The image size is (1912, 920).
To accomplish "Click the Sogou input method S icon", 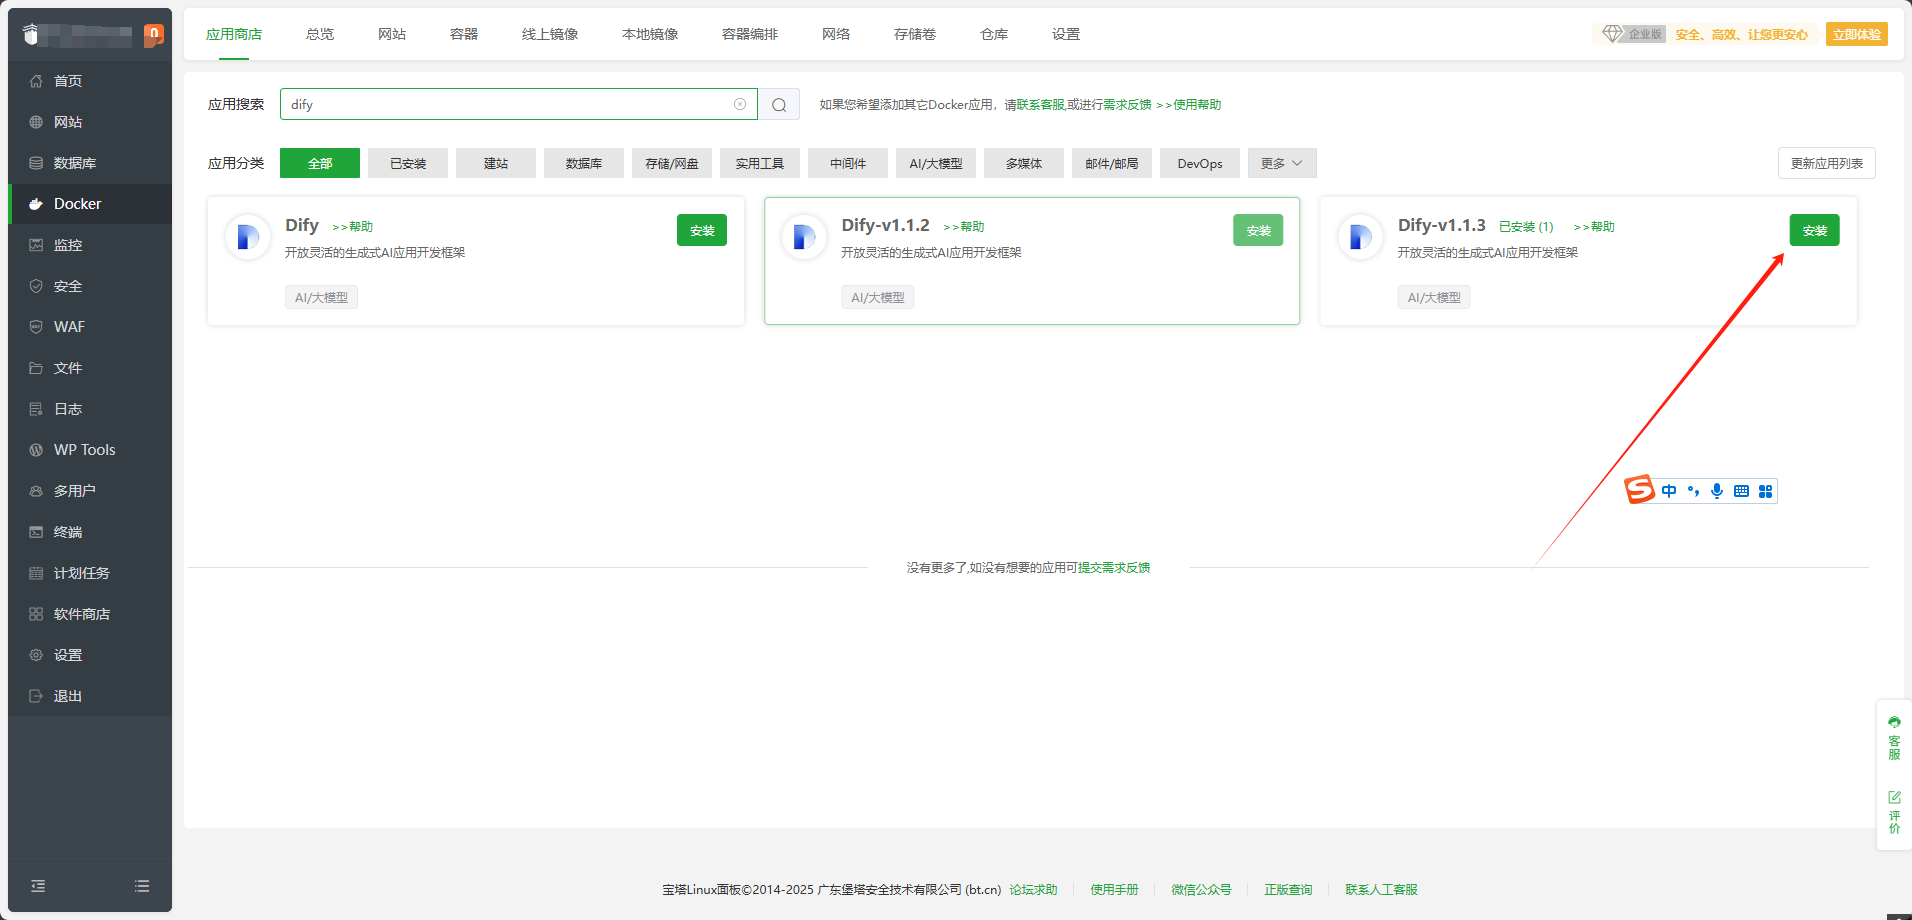I will pyautogui.click(x=1639, y=490).
